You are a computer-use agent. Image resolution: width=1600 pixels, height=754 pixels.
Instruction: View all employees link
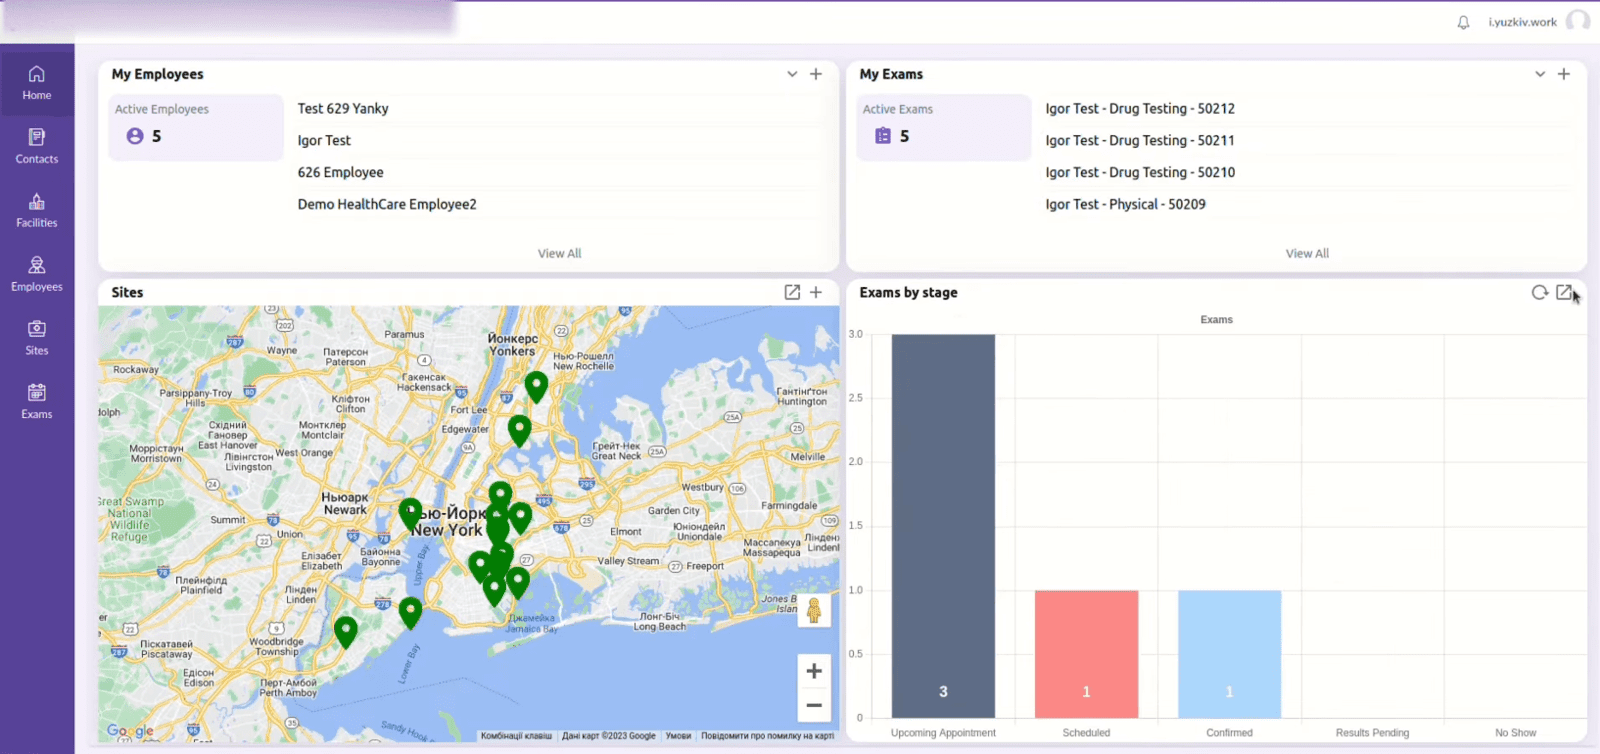click(x=559, y=254)
